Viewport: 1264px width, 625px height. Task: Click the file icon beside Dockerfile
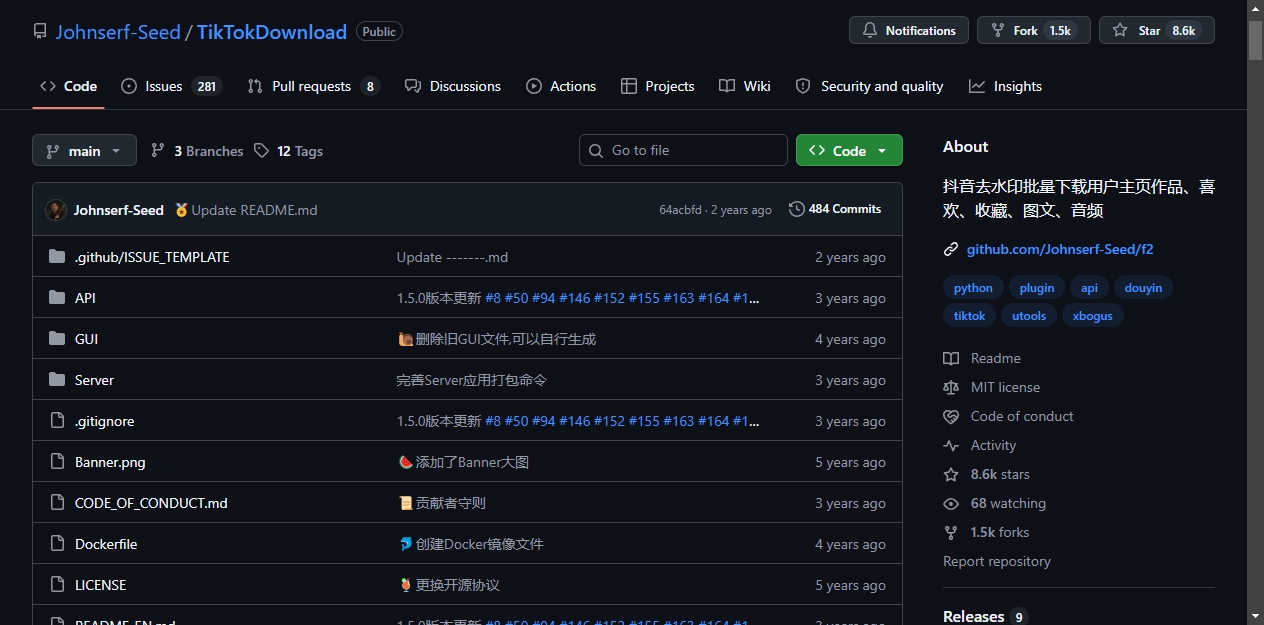[x=57, y=544]
